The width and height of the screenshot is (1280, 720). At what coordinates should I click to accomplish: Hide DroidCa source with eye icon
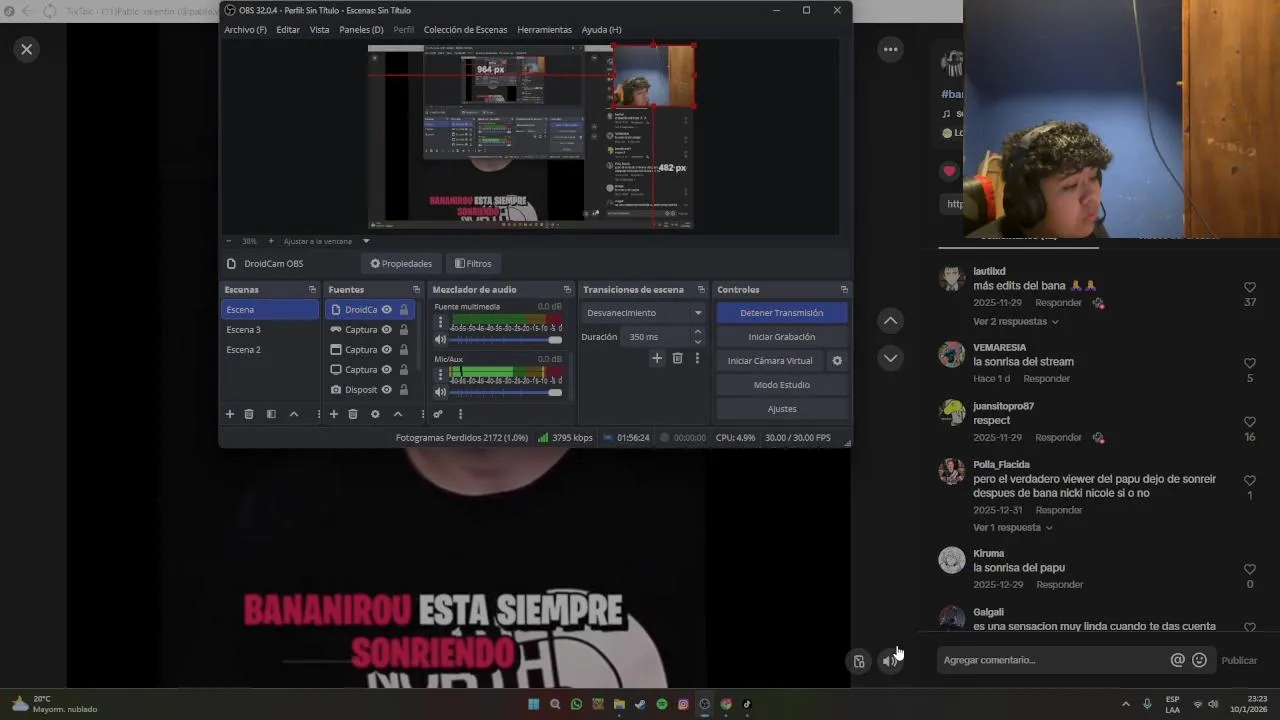point(386,310)
